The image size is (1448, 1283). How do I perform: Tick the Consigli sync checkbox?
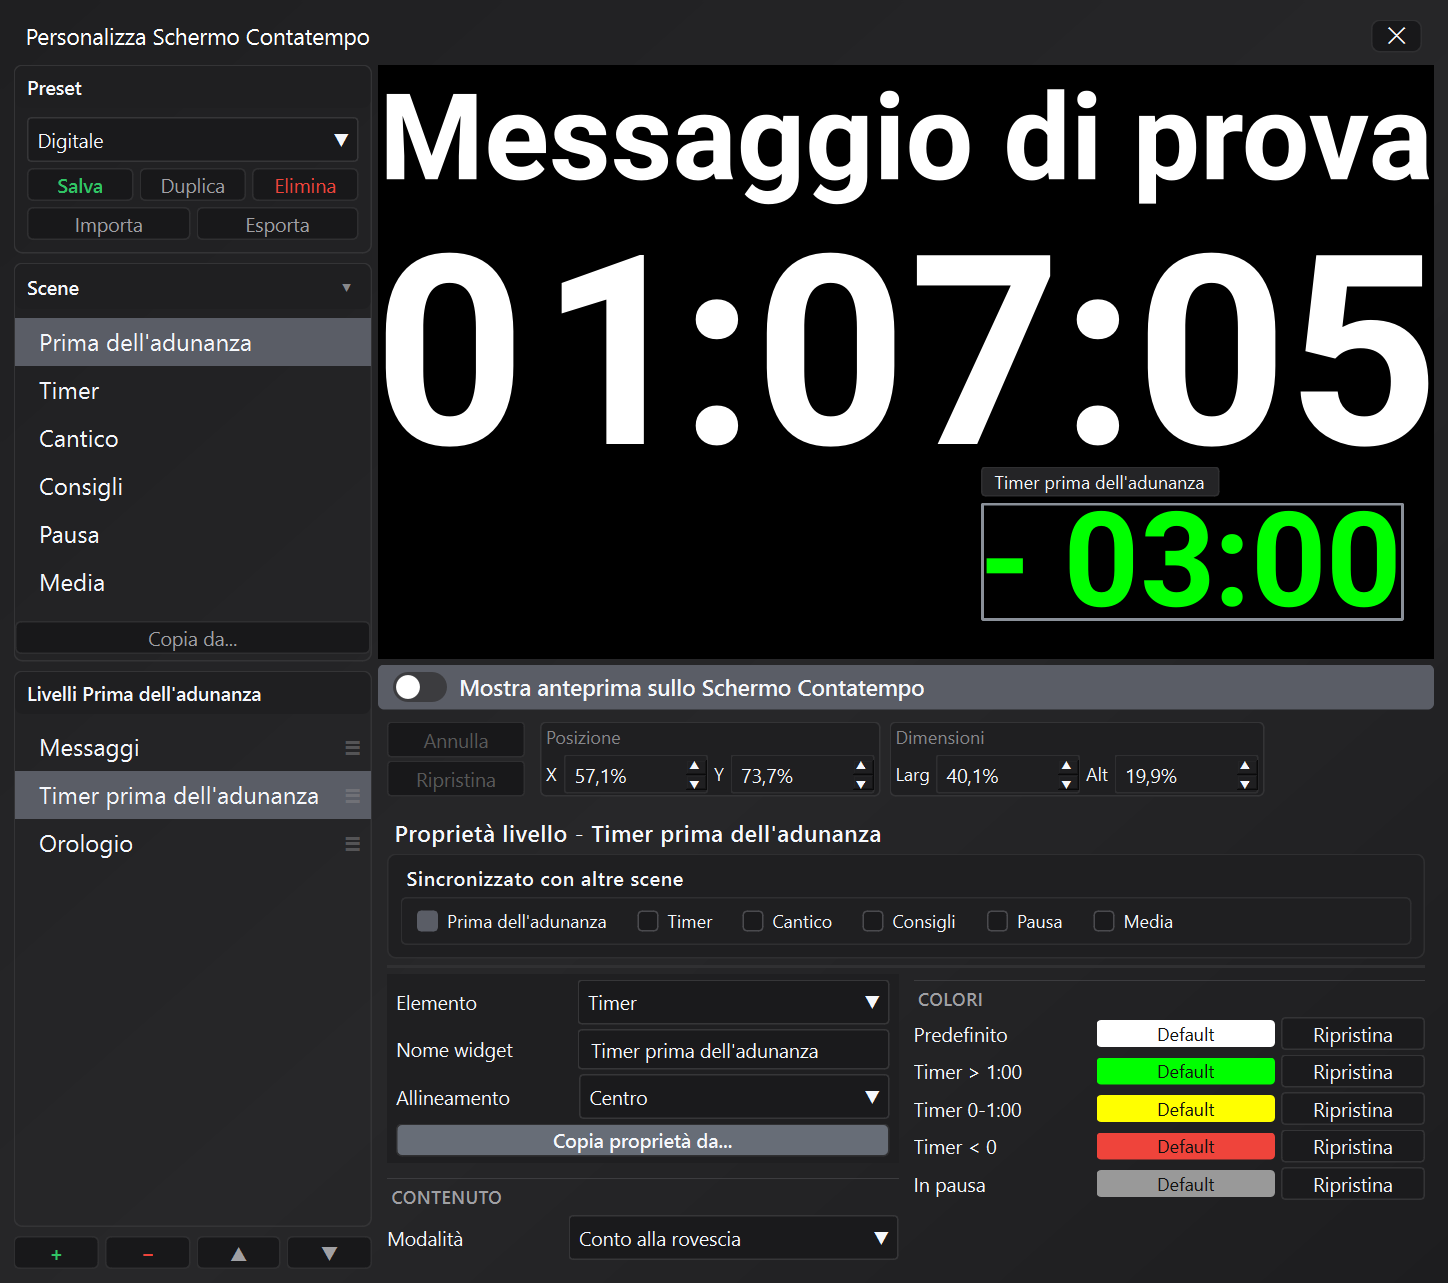[x=873, y=921]
